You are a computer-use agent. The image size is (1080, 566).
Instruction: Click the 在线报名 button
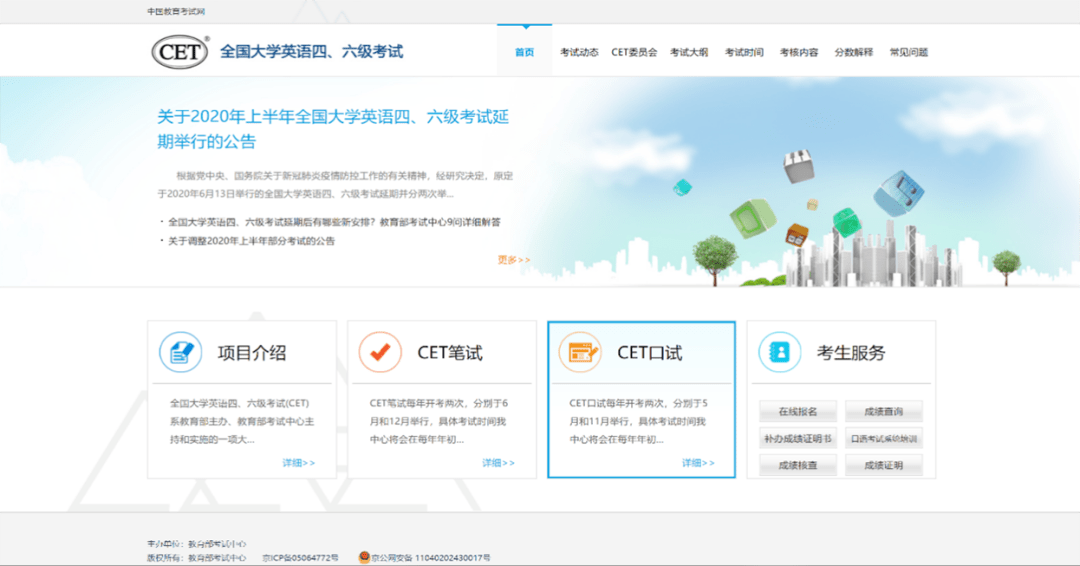798,412
